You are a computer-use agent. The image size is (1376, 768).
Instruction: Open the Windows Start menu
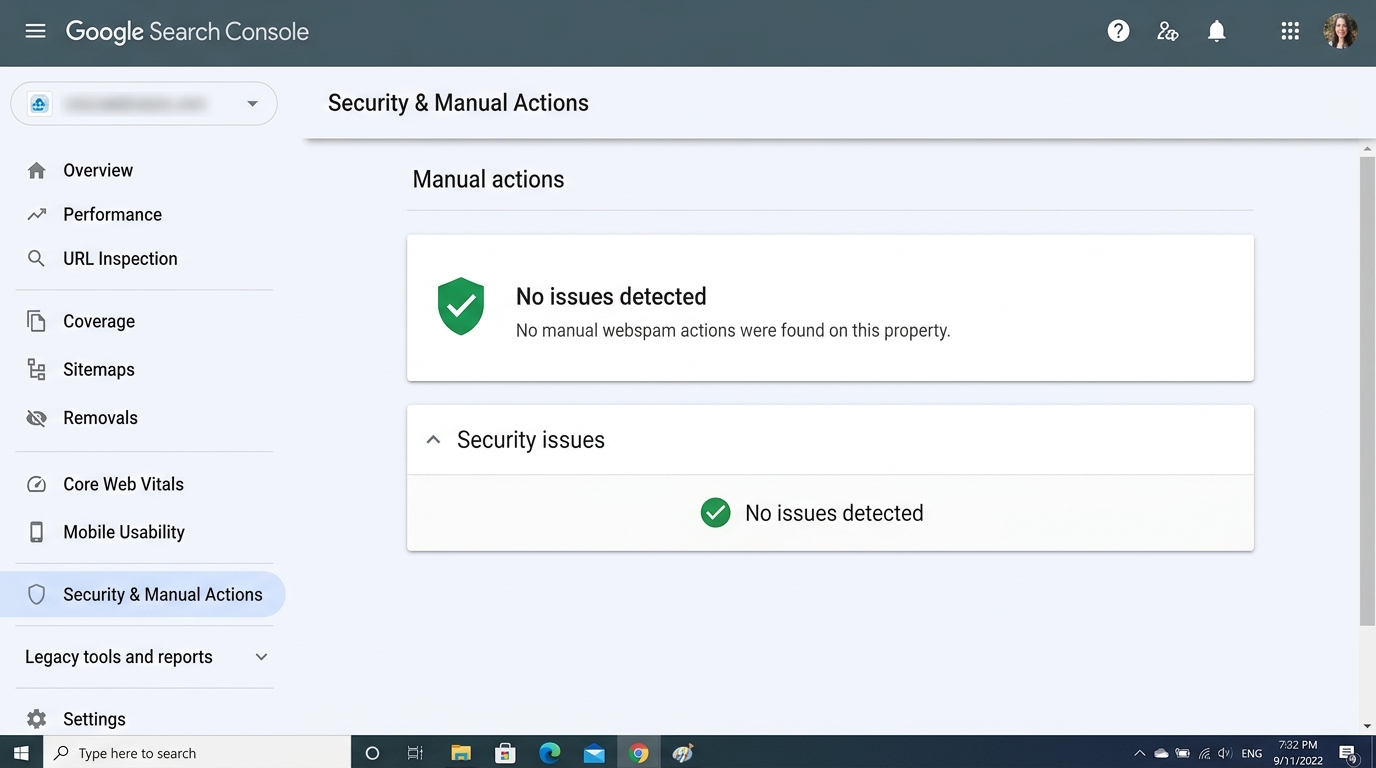21,753
